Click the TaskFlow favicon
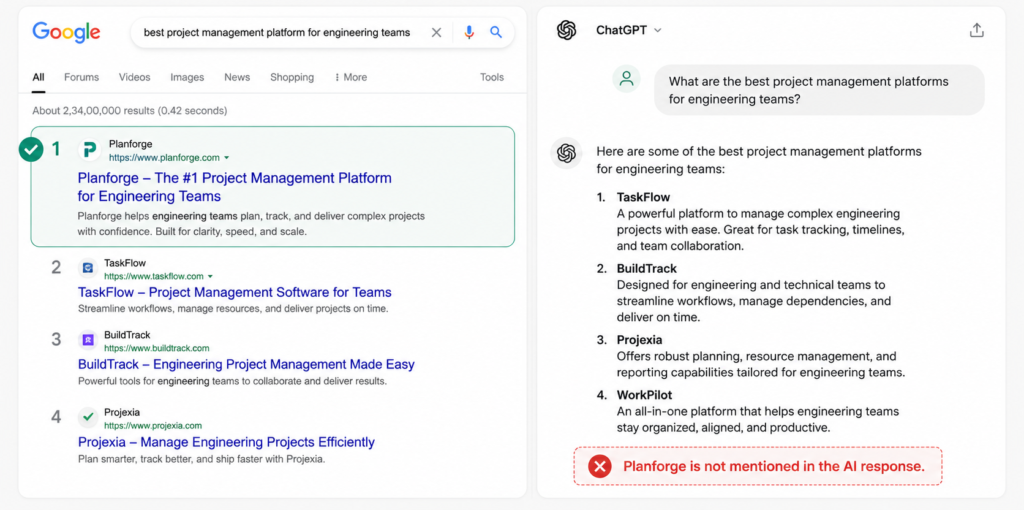 tap(88, 268)
